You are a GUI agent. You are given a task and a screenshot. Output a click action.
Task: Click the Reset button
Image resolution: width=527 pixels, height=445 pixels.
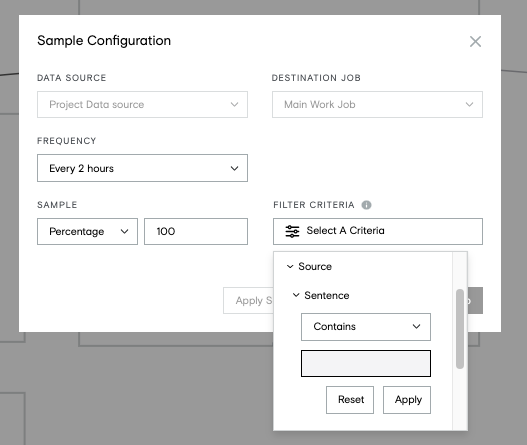click(x=350, y=400)
